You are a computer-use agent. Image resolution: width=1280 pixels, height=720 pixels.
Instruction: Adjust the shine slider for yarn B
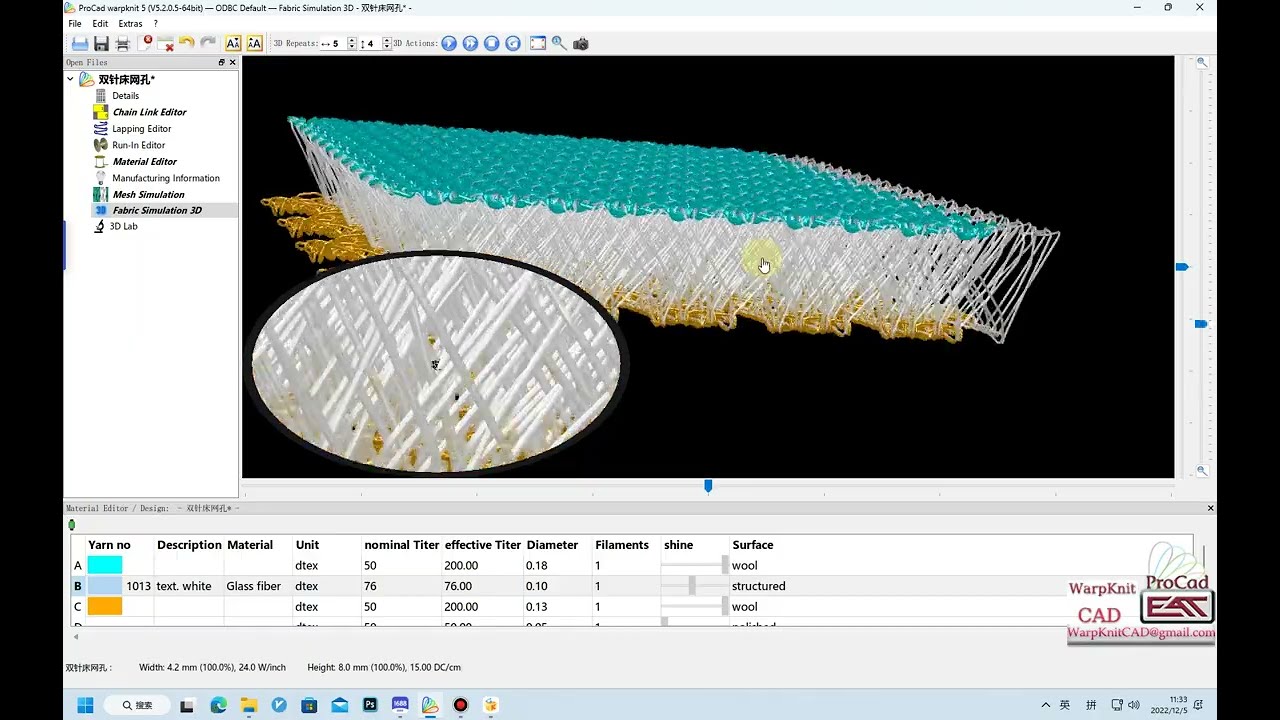click(x=694, y=586)
